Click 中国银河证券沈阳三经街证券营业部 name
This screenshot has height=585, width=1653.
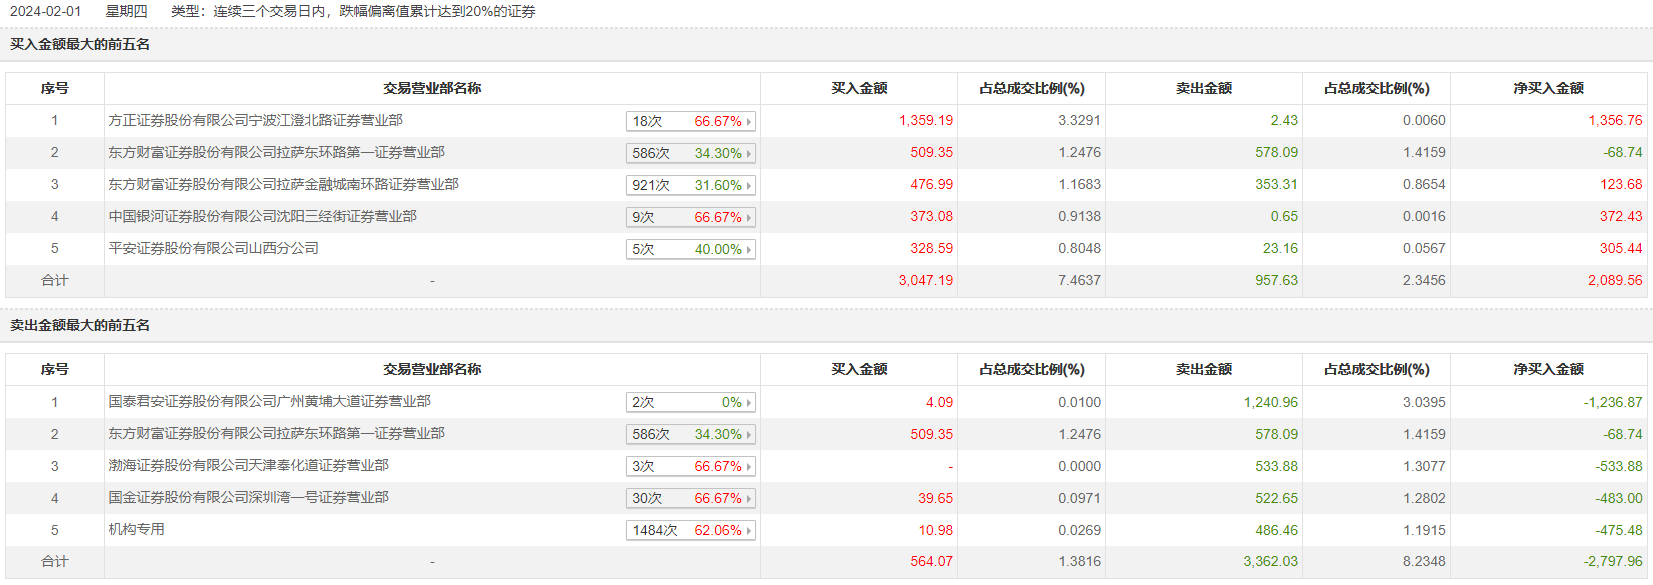point(263,217)
